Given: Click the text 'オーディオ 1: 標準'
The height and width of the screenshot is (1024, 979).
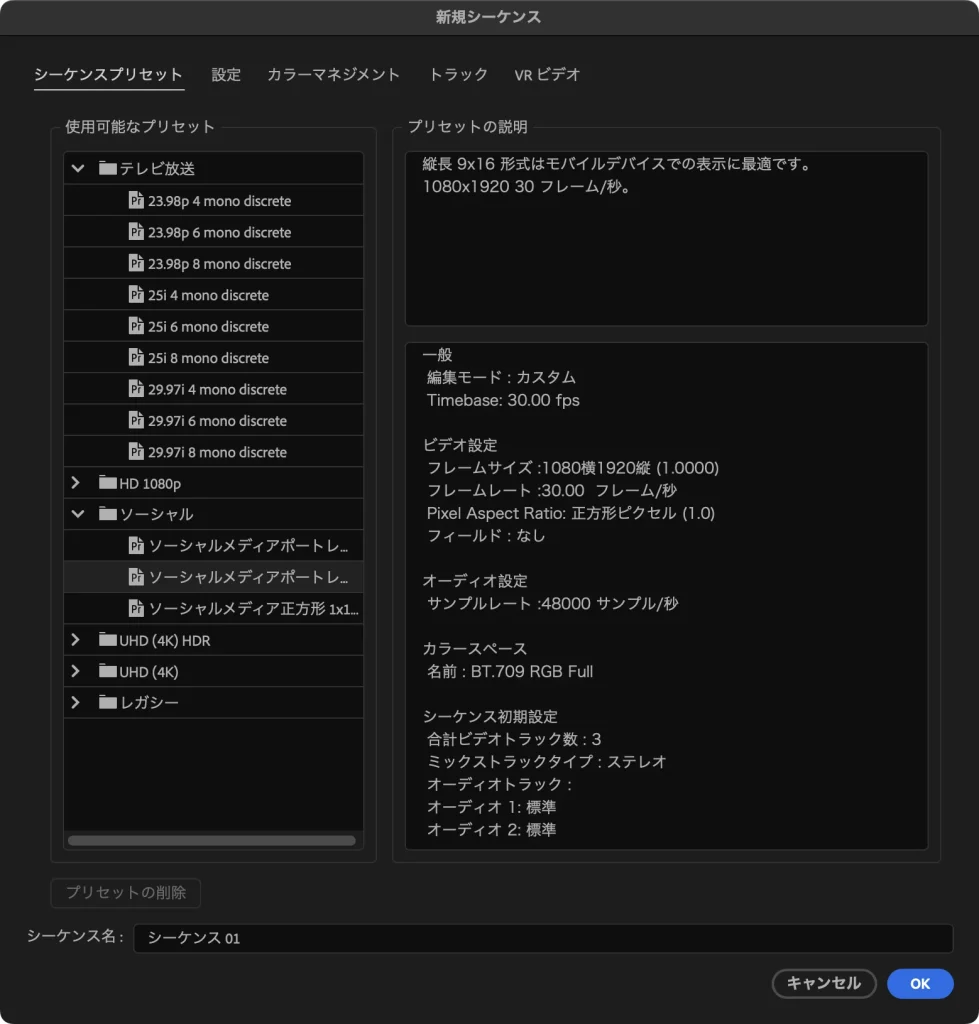Looking at the screenshot, I should 491,807.
